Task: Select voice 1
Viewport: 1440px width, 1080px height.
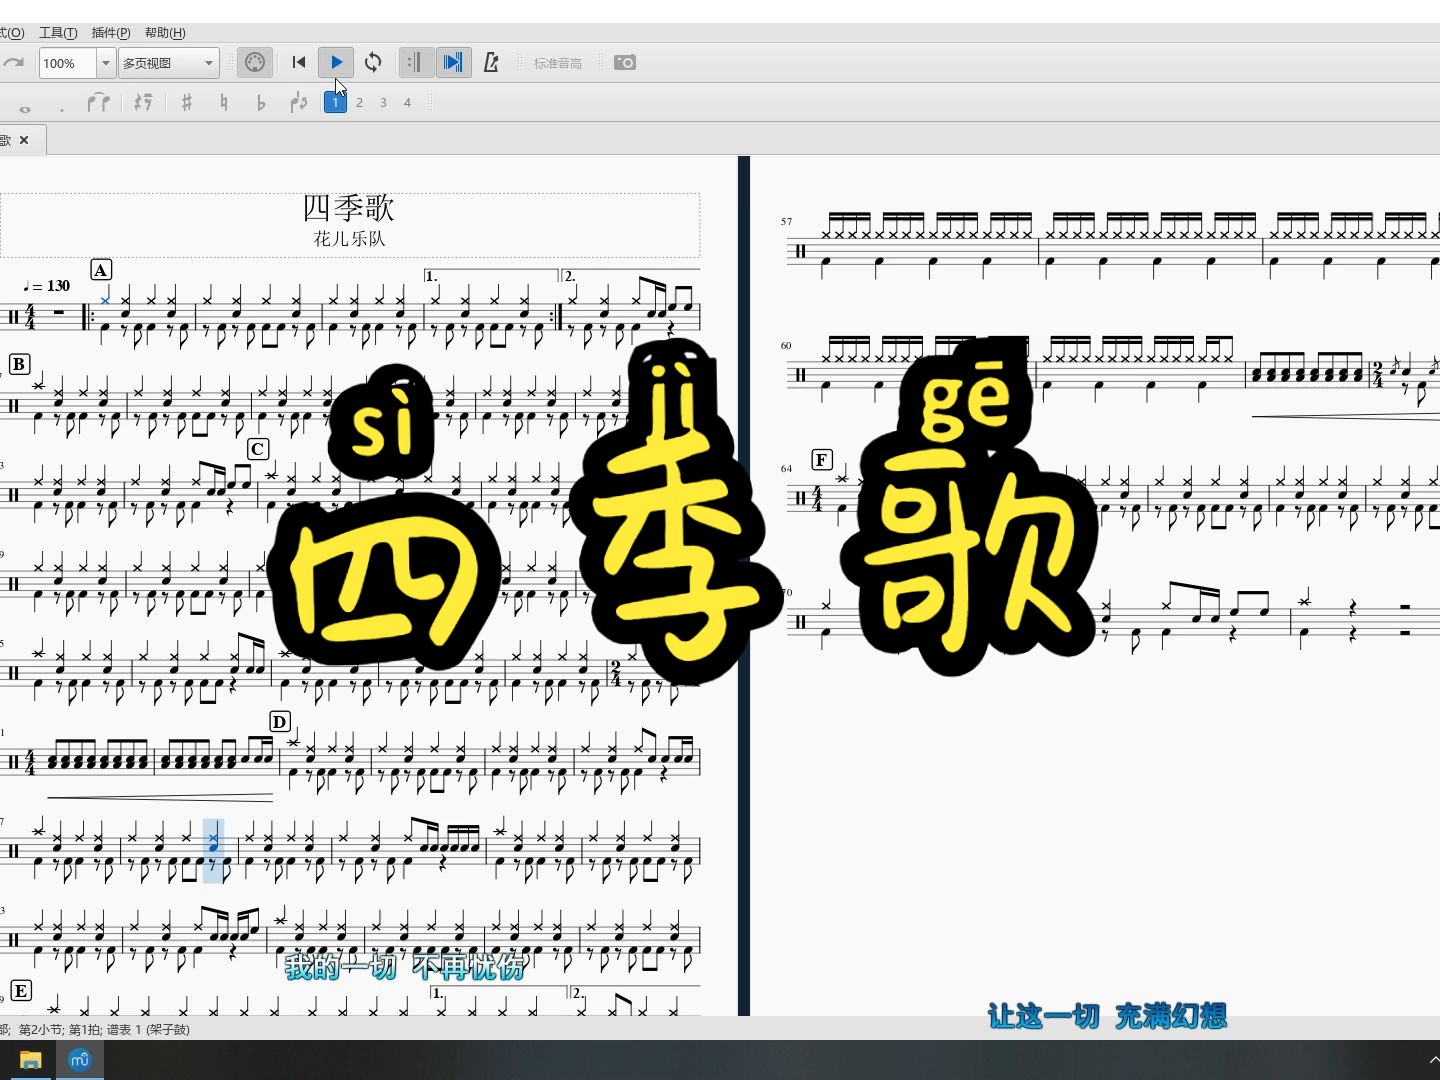Action: pos(335,102)
